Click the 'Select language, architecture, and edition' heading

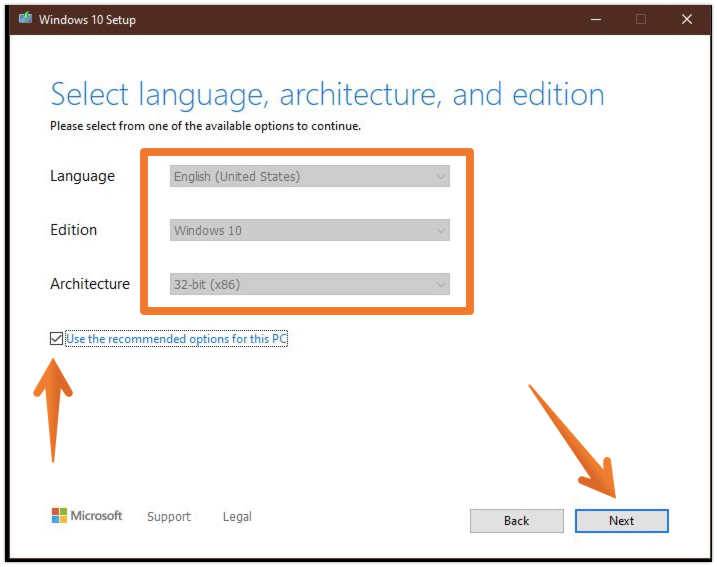pos(327,95)
